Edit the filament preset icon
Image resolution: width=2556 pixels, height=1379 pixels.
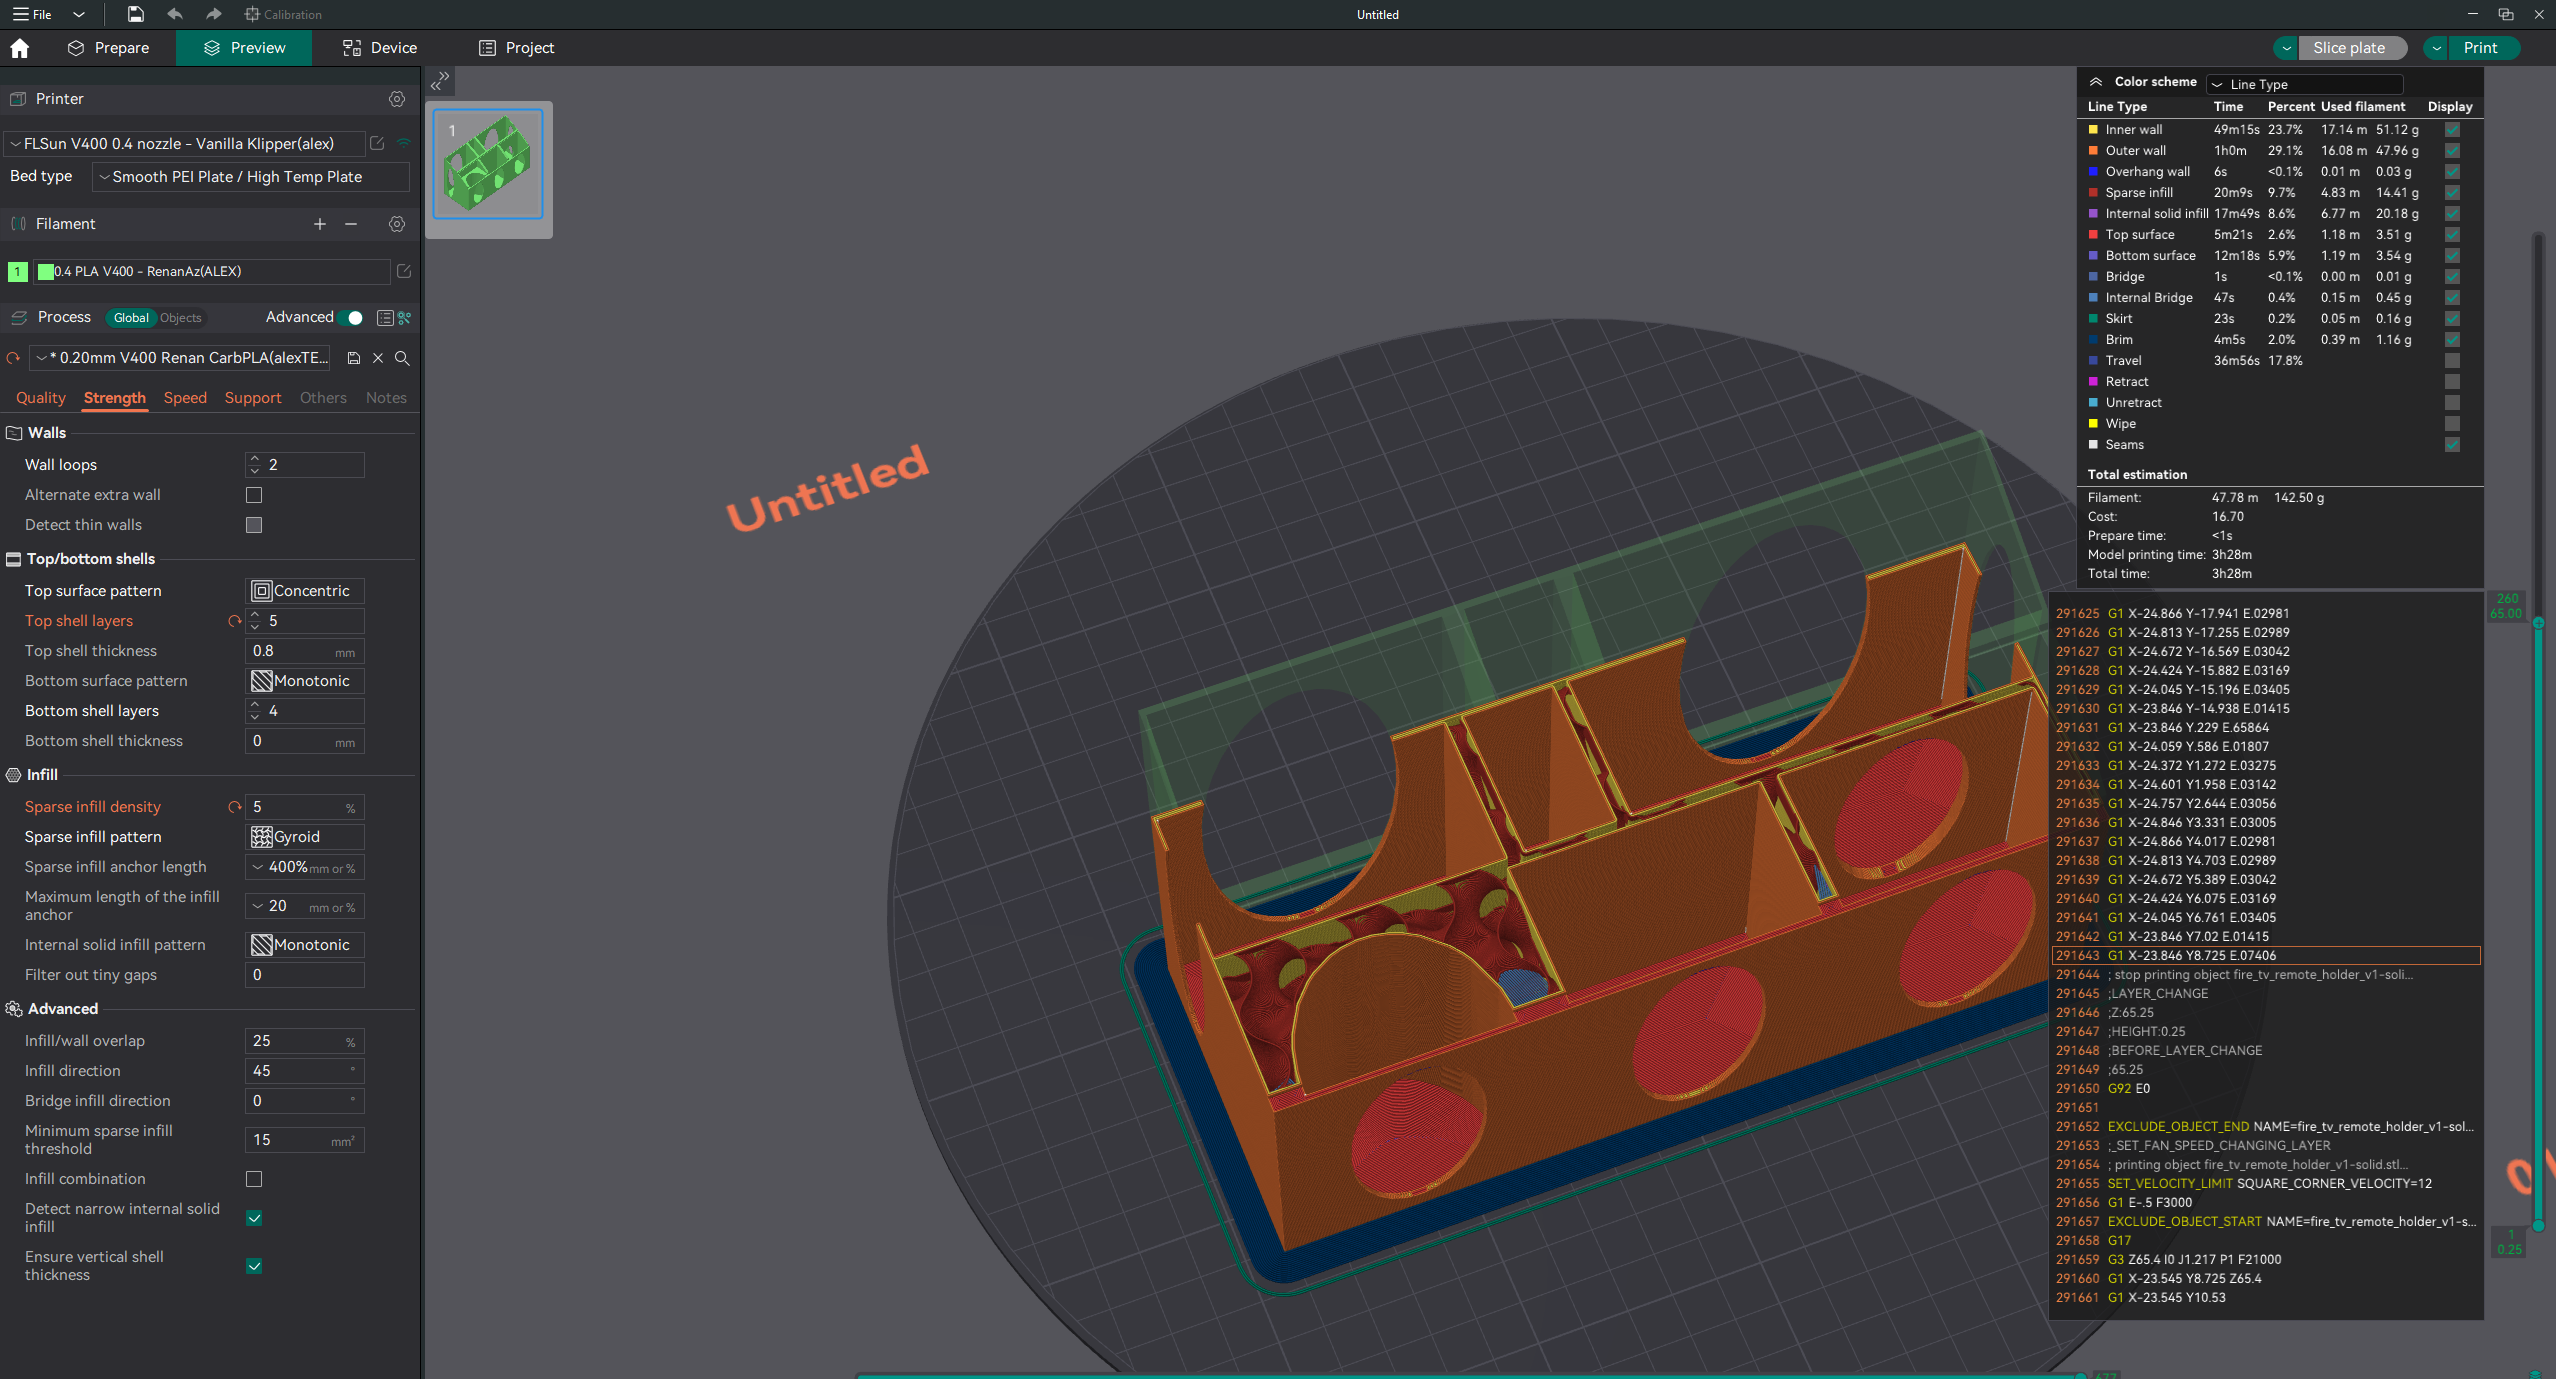(x=404, y=271)
